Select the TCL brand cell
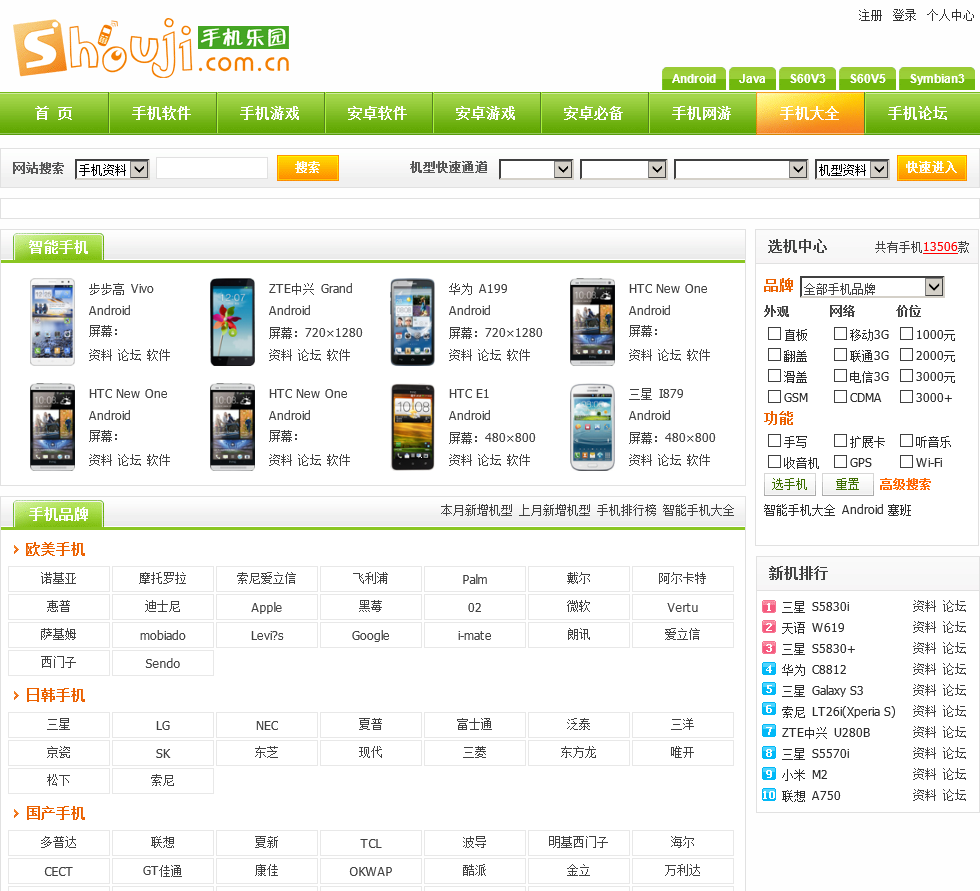 click(371, 843)
